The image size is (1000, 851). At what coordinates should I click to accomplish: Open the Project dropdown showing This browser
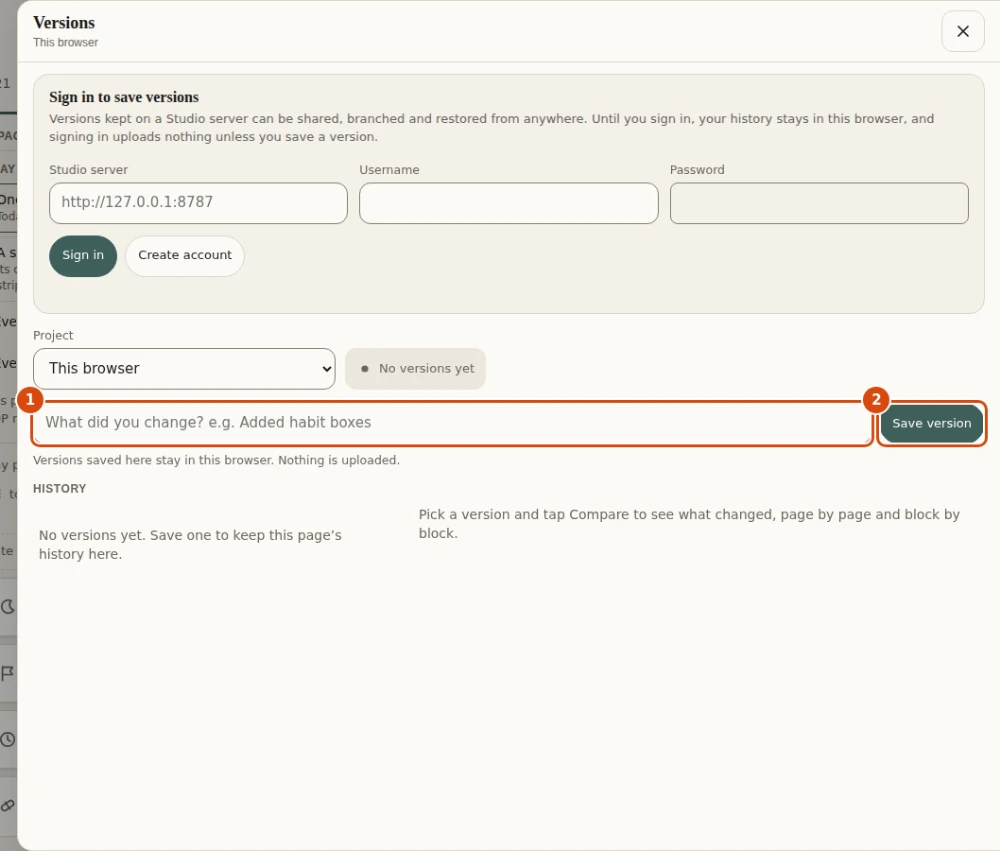[184, 369]
